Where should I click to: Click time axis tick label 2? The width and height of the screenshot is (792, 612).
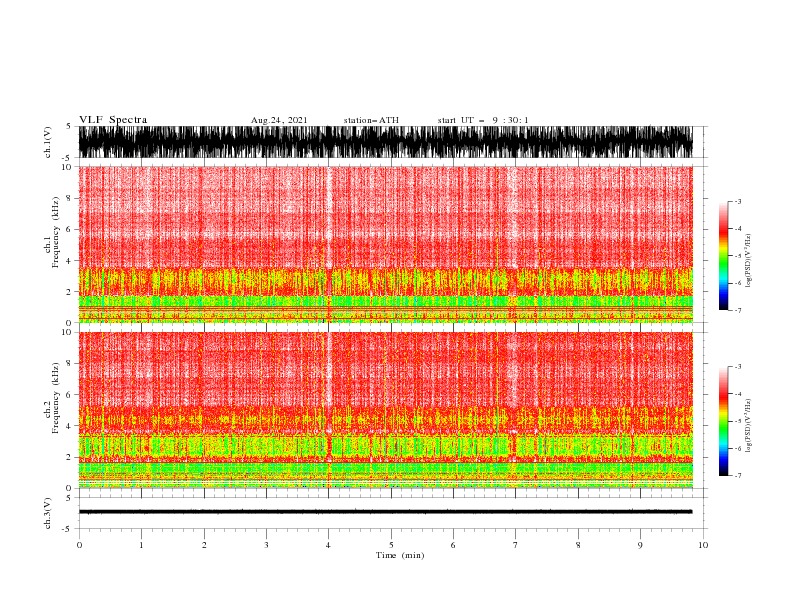tap(204, 545)
